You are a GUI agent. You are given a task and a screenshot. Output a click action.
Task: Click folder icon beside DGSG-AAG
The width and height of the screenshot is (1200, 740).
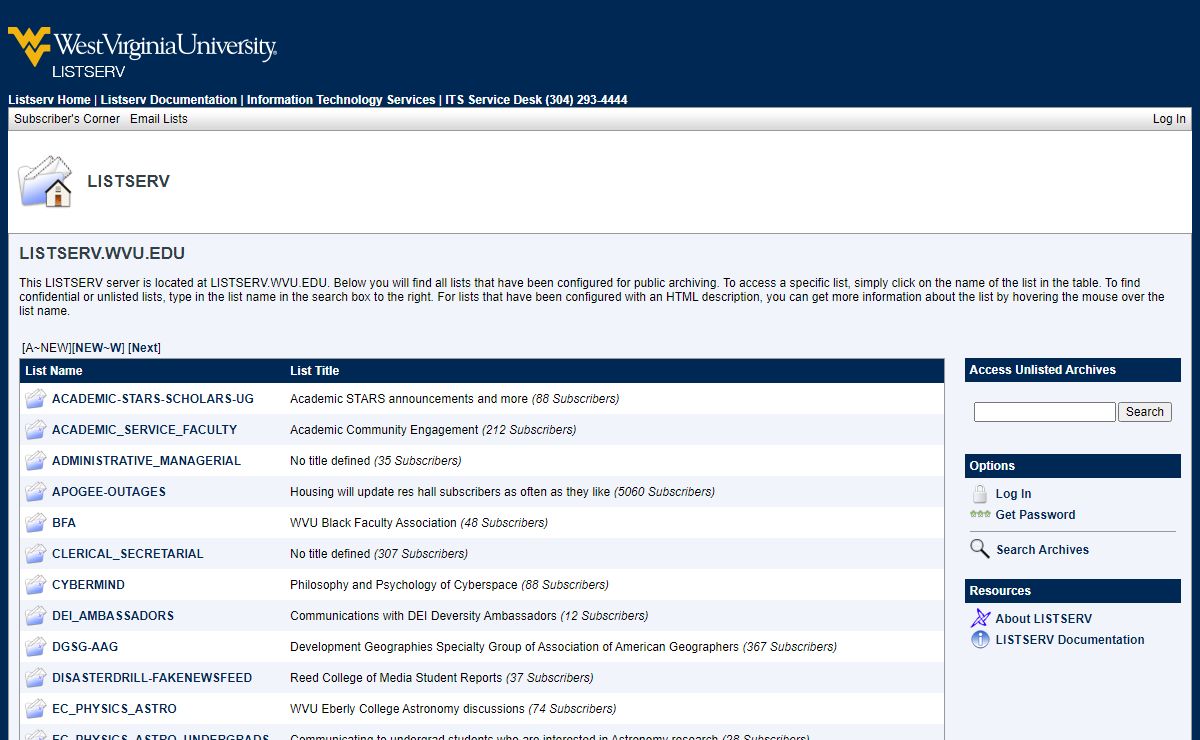pyautogui.click(x=36, y=647)
